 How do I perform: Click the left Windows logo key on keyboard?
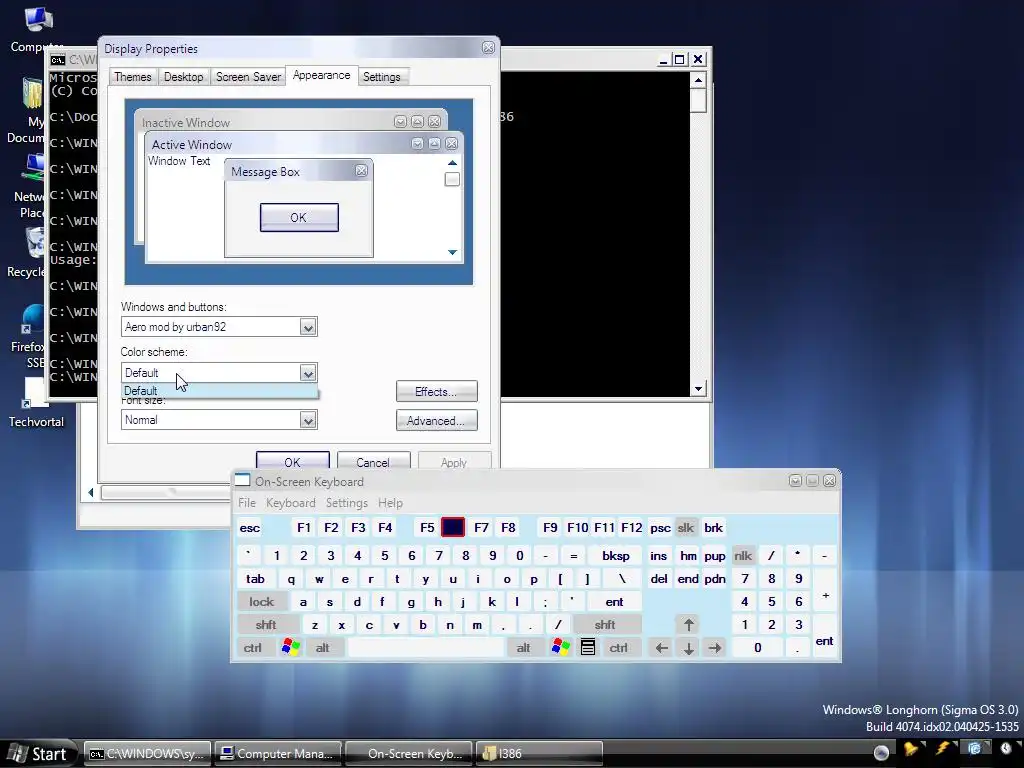[291, 647]
